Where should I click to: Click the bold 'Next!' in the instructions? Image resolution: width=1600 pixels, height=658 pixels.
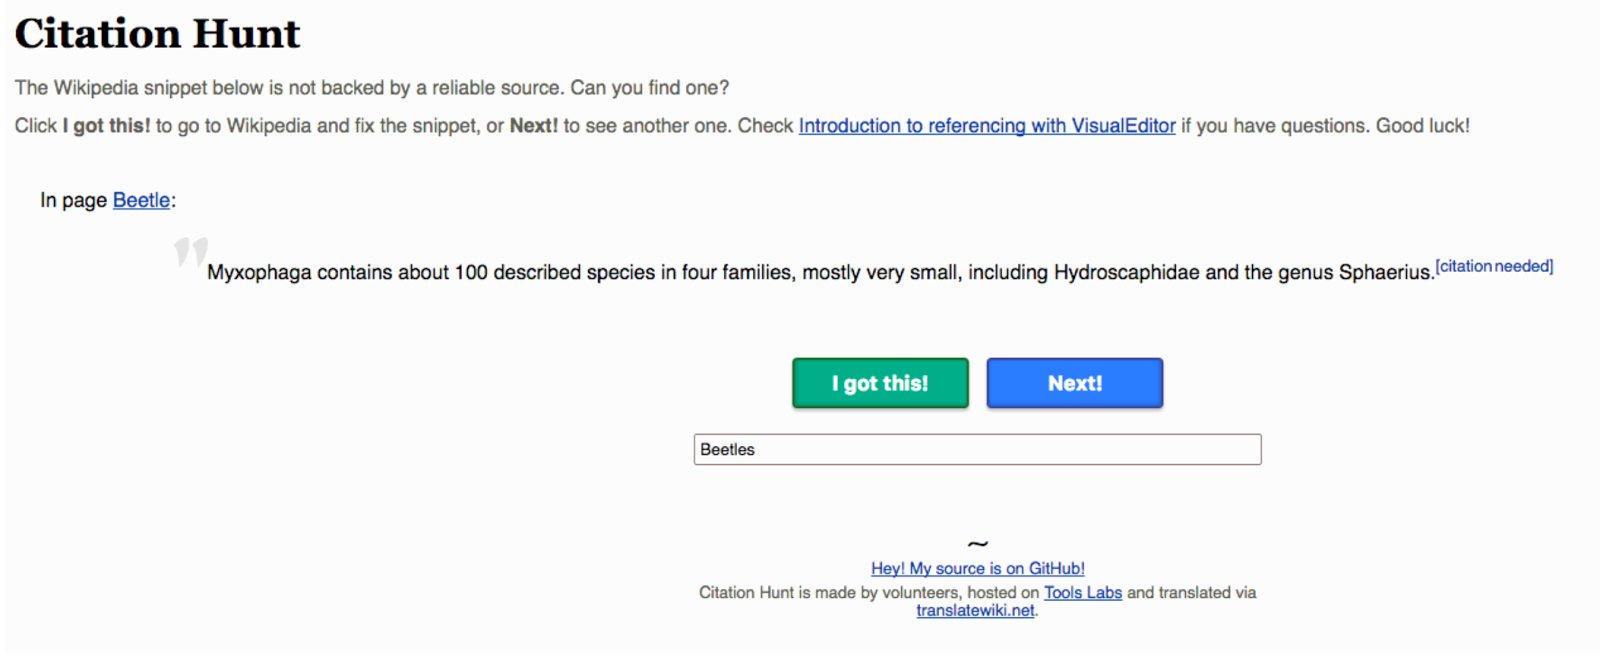coord(533,126)
